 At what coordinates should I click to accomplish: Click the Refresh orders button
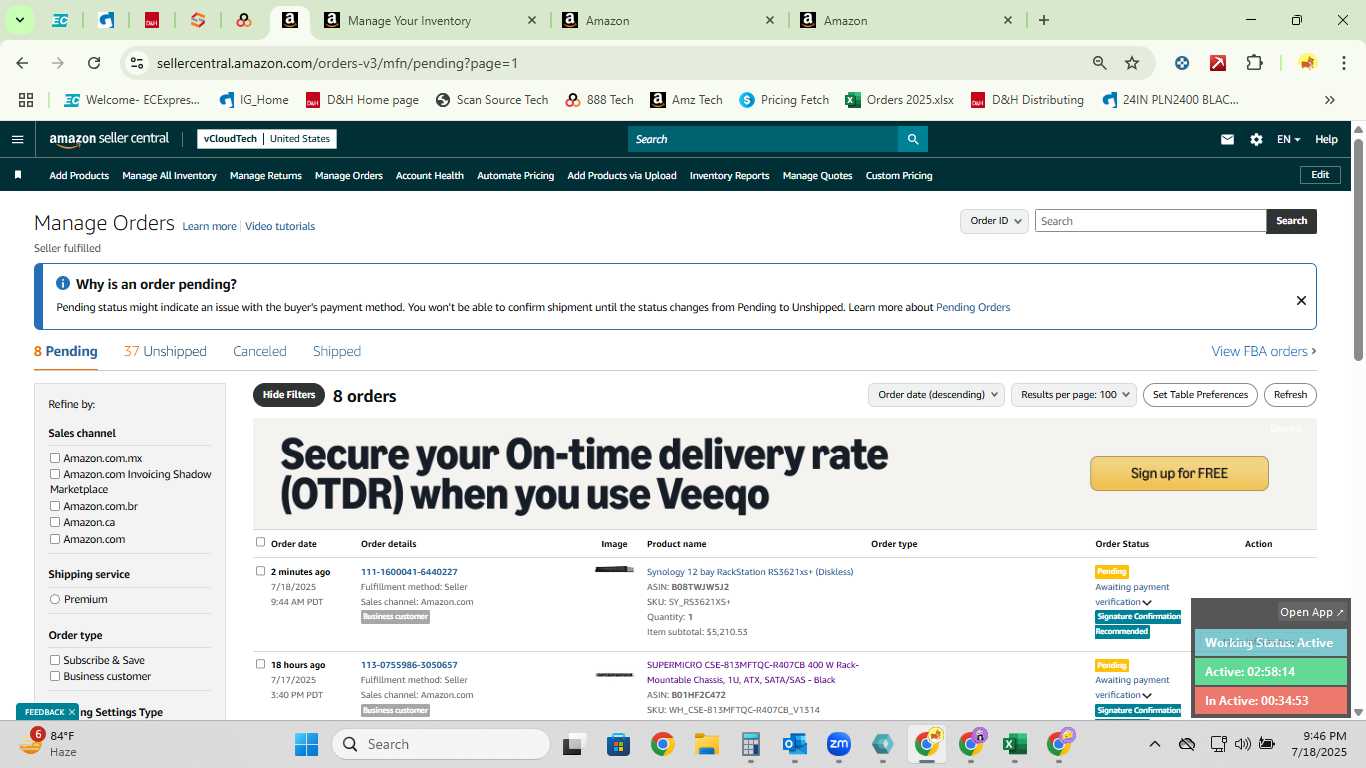pos(1290,395)
